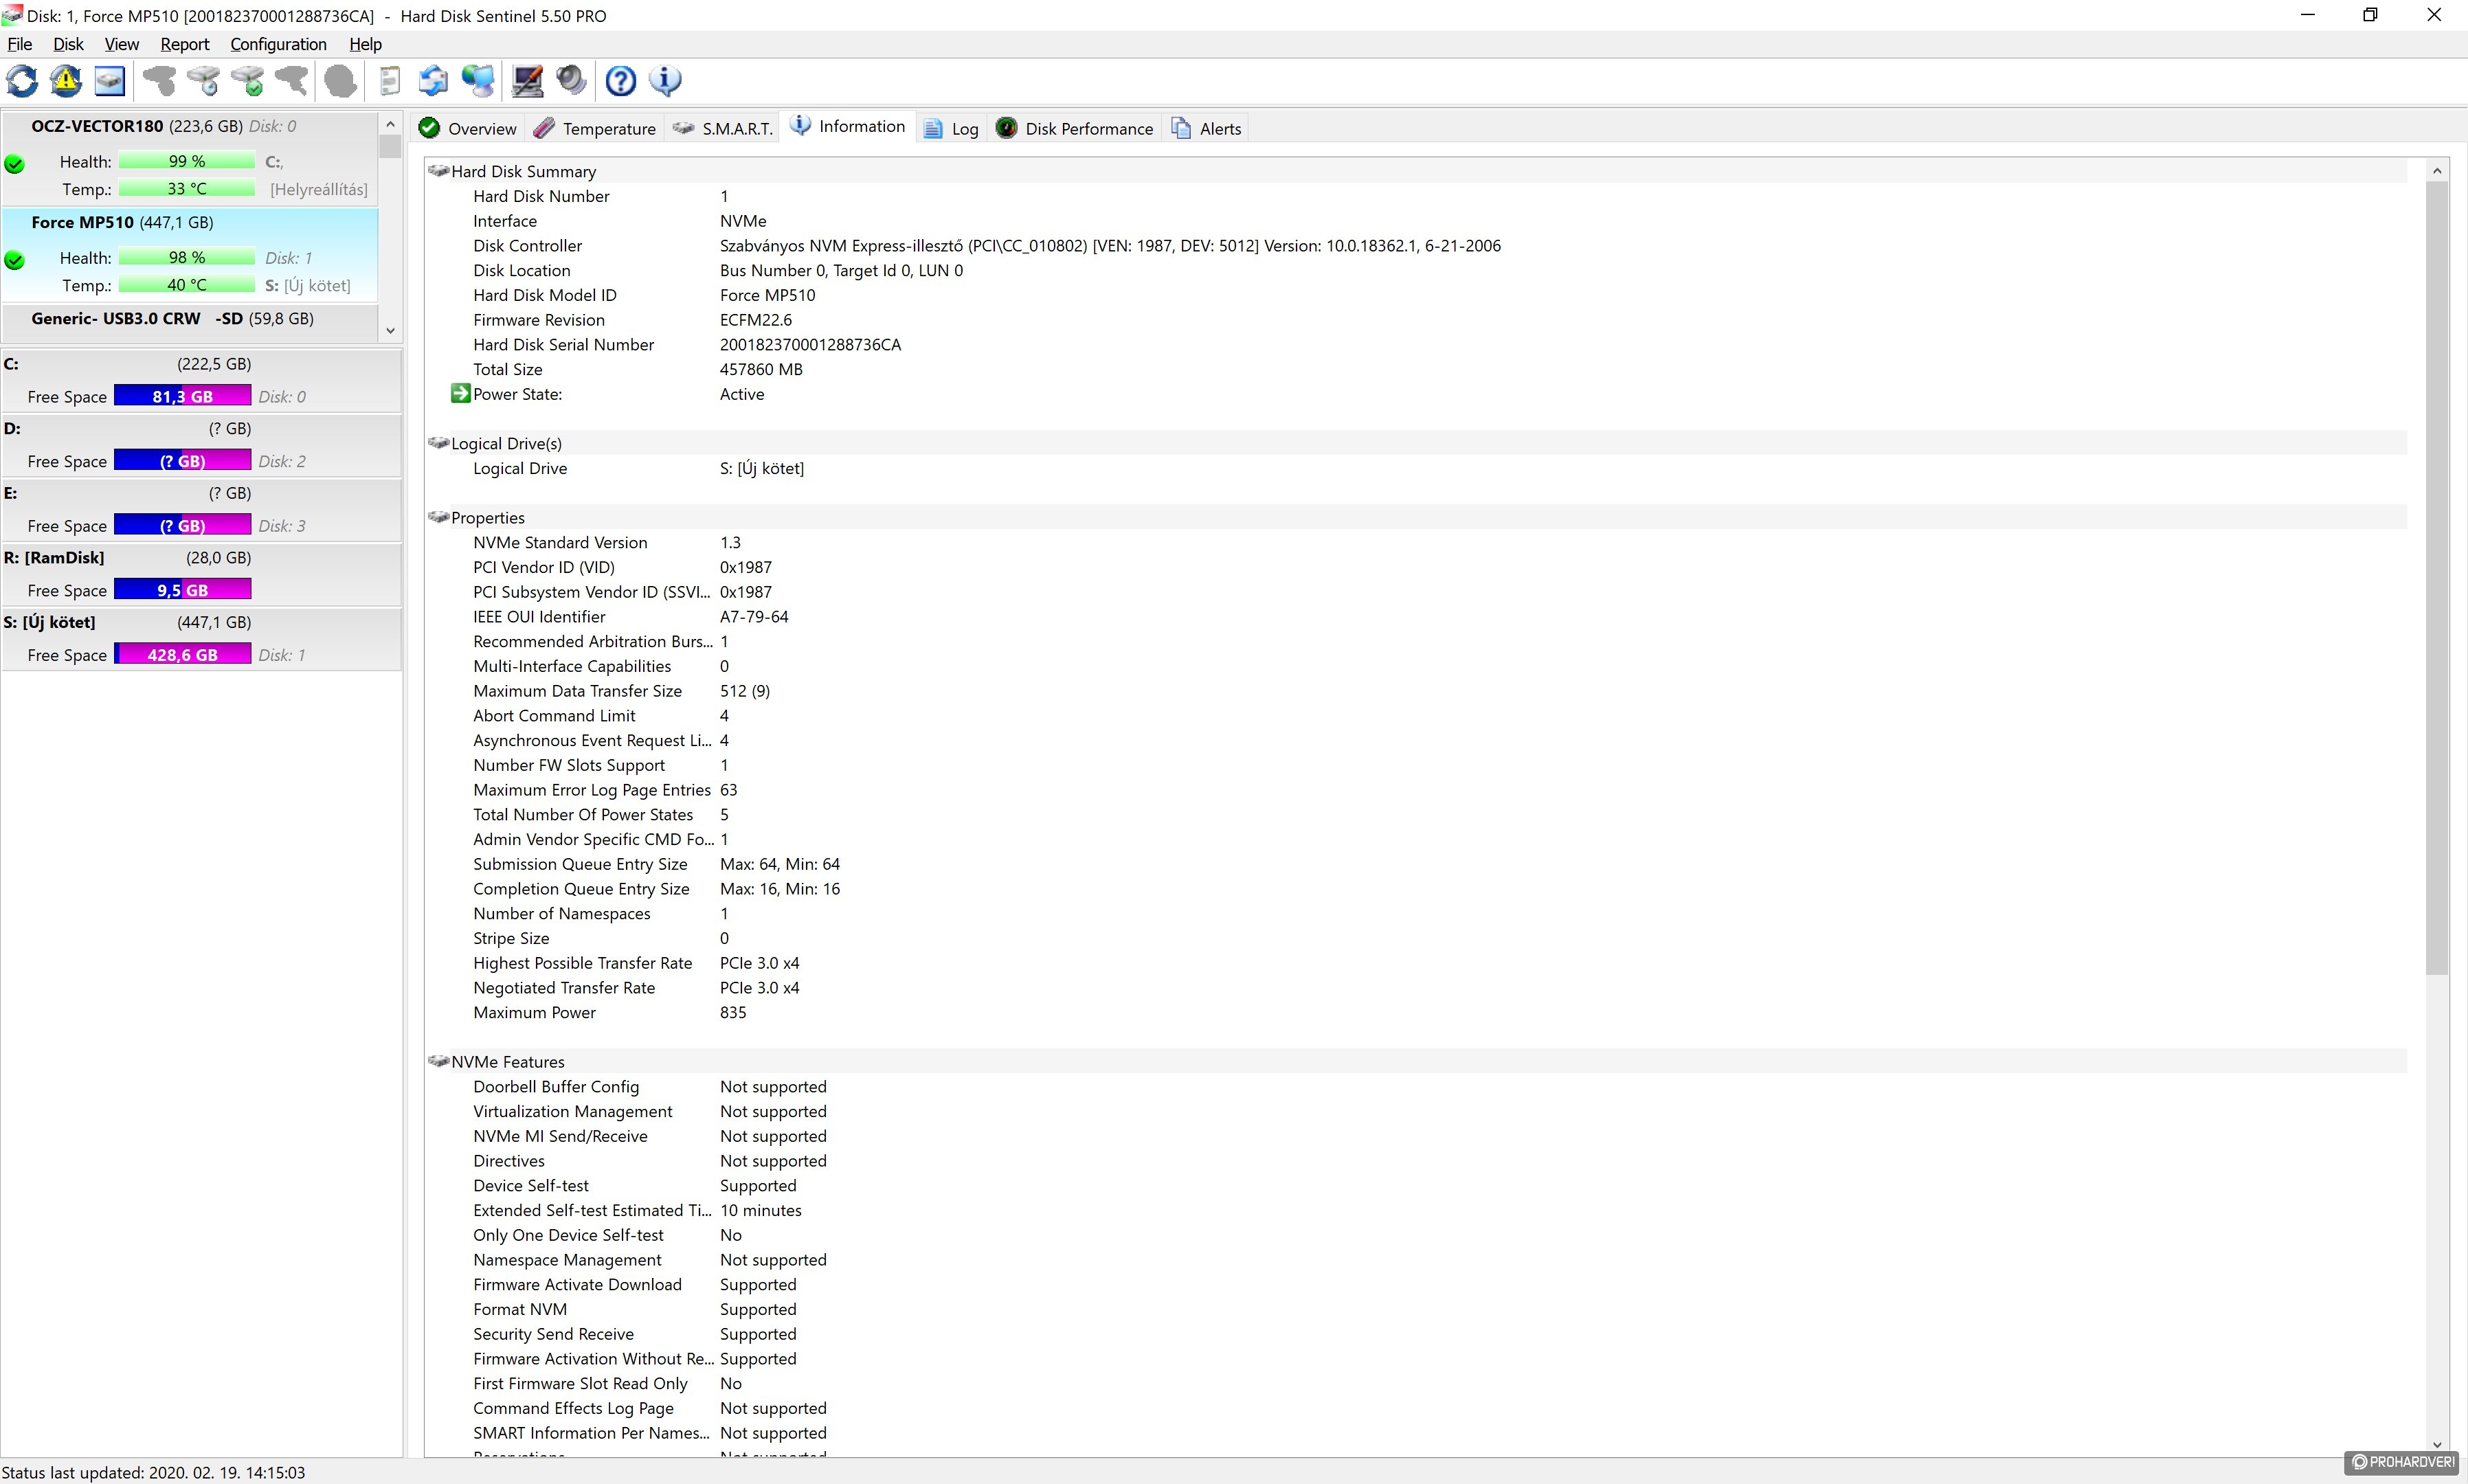Open the View menu
Screen dimensions: 2468x1484
[122, 44]
